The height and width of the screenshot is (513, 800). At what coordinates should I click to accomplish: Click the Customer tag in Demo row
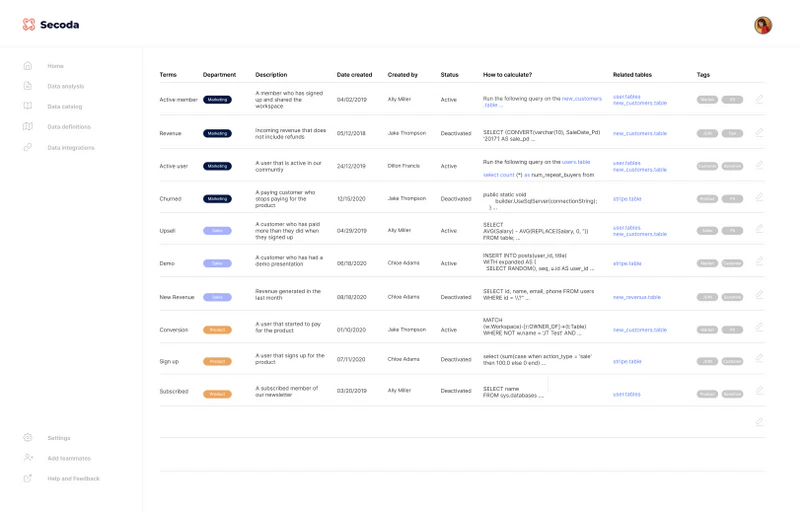tap(732, 263)
